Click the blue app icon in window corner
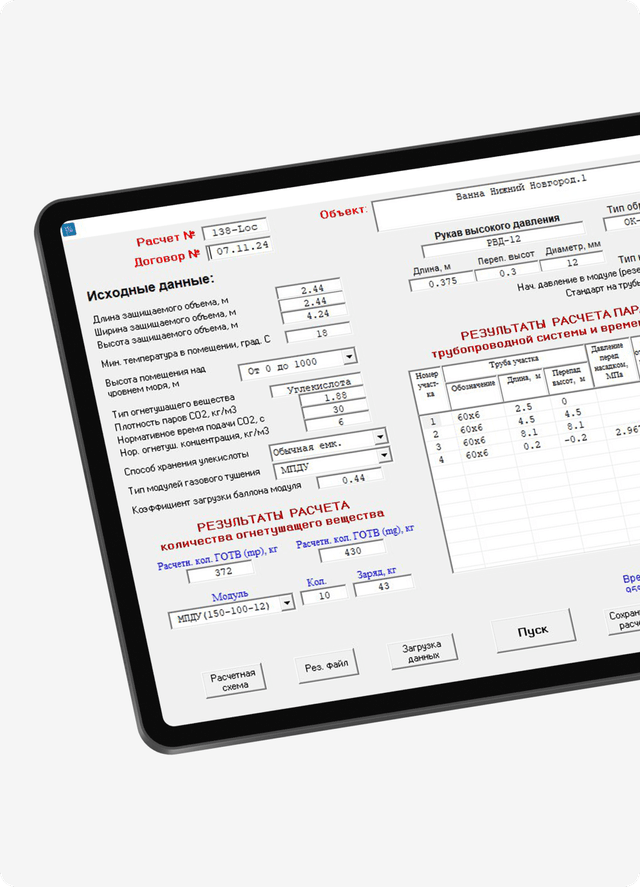This screenshot has height=887, width=640. (x=68, y=229)
